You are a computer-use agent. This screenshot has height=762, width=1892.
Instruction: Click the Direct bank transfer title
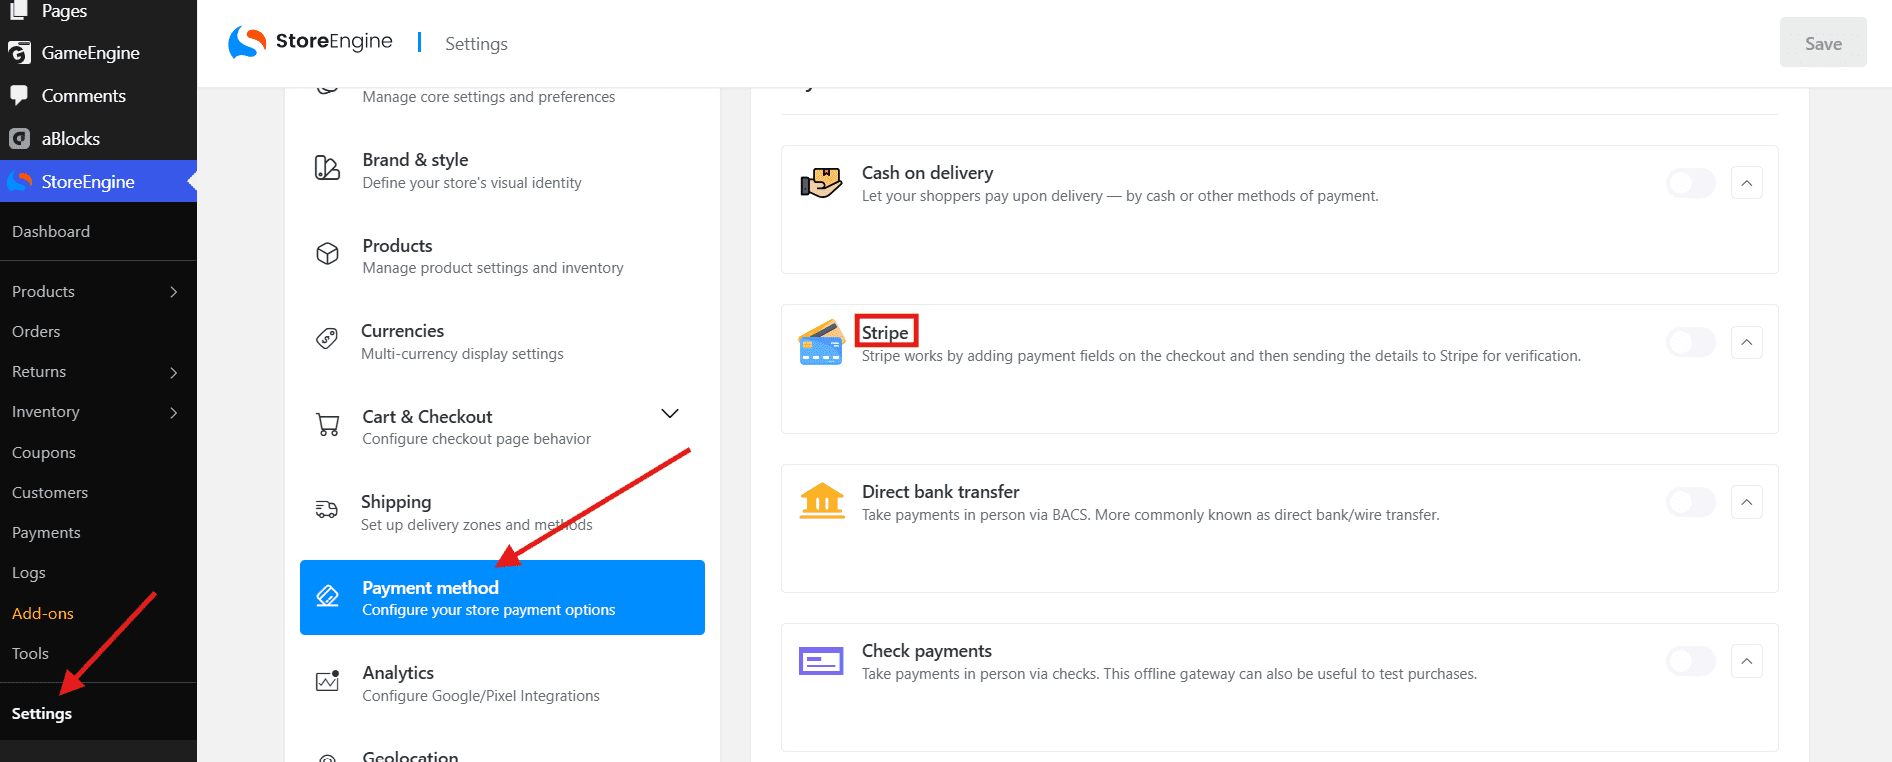pyautogui.click(x=940, y=492)
